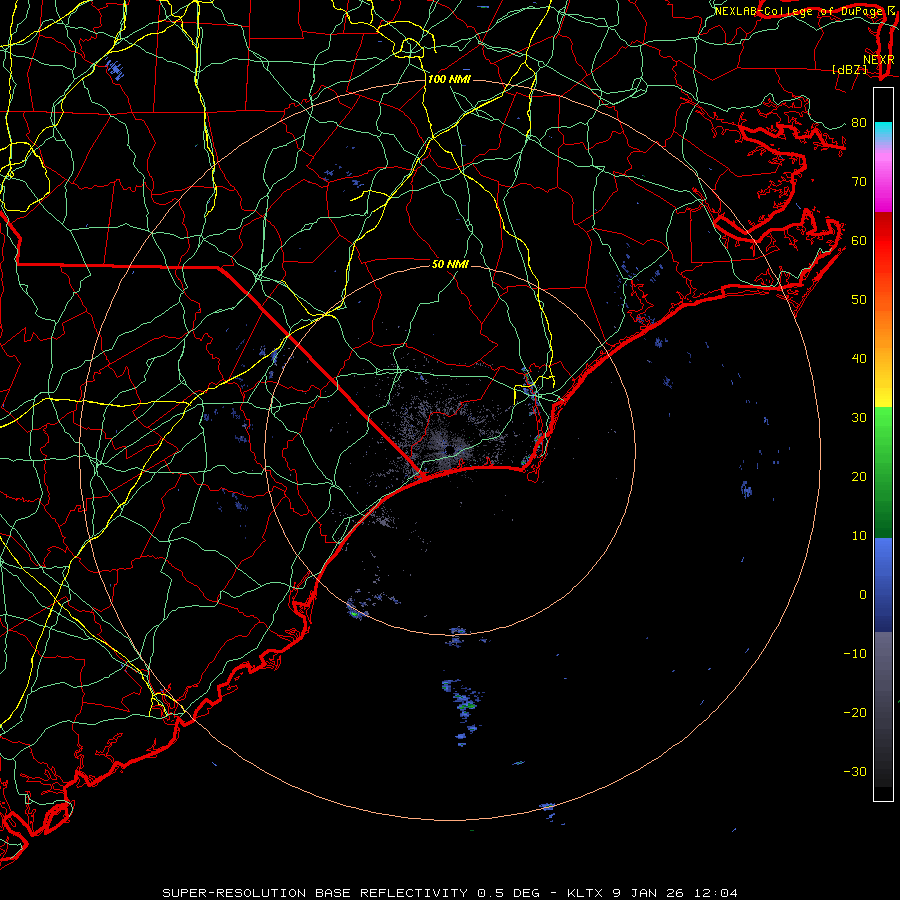Screen dimensions: 900x900
Task: Select the 70 value on the dBZ scale
Action: (x=859, y=181)
